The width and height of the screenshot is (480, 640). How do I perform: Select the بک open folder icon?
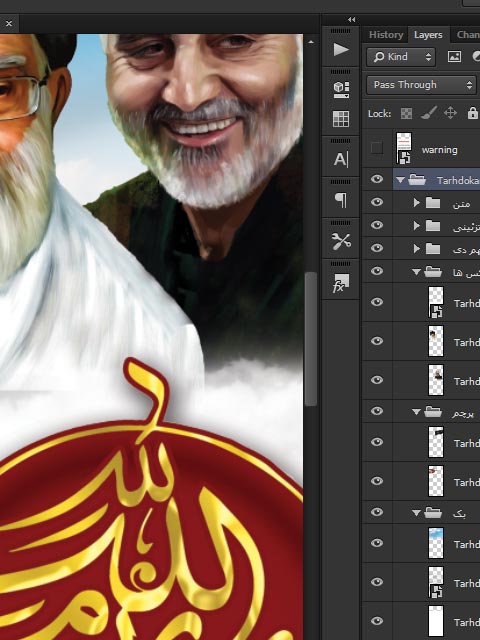point(433,513)
